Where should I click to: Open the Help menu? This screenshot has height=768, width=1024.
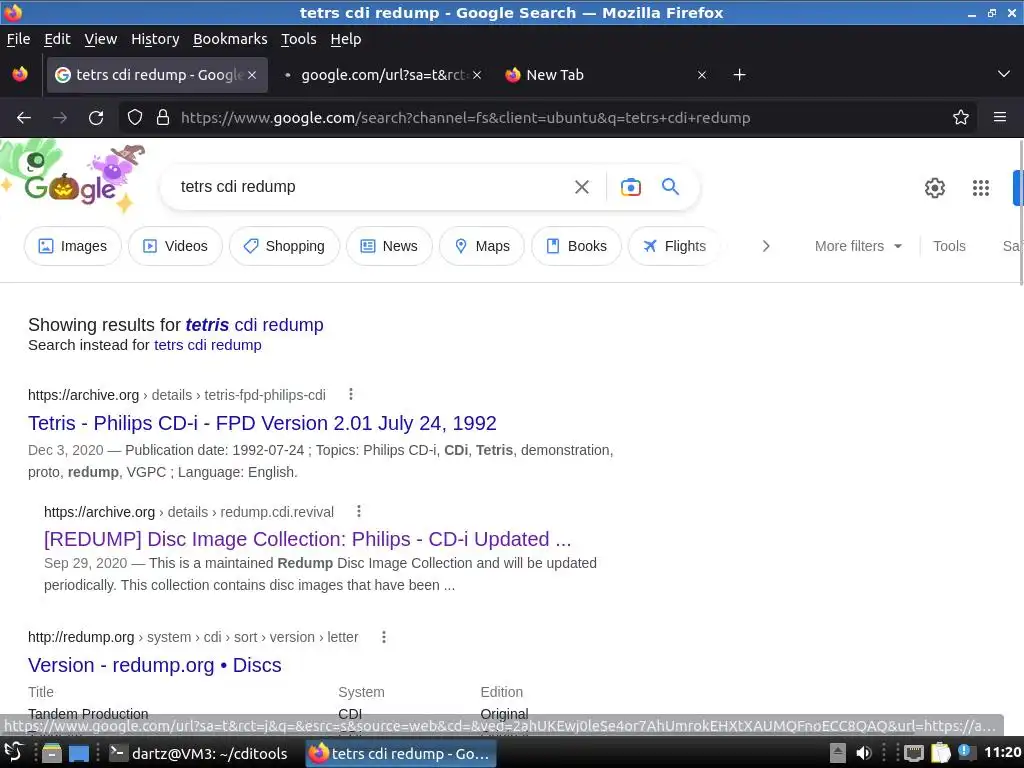tap(345, 39)
